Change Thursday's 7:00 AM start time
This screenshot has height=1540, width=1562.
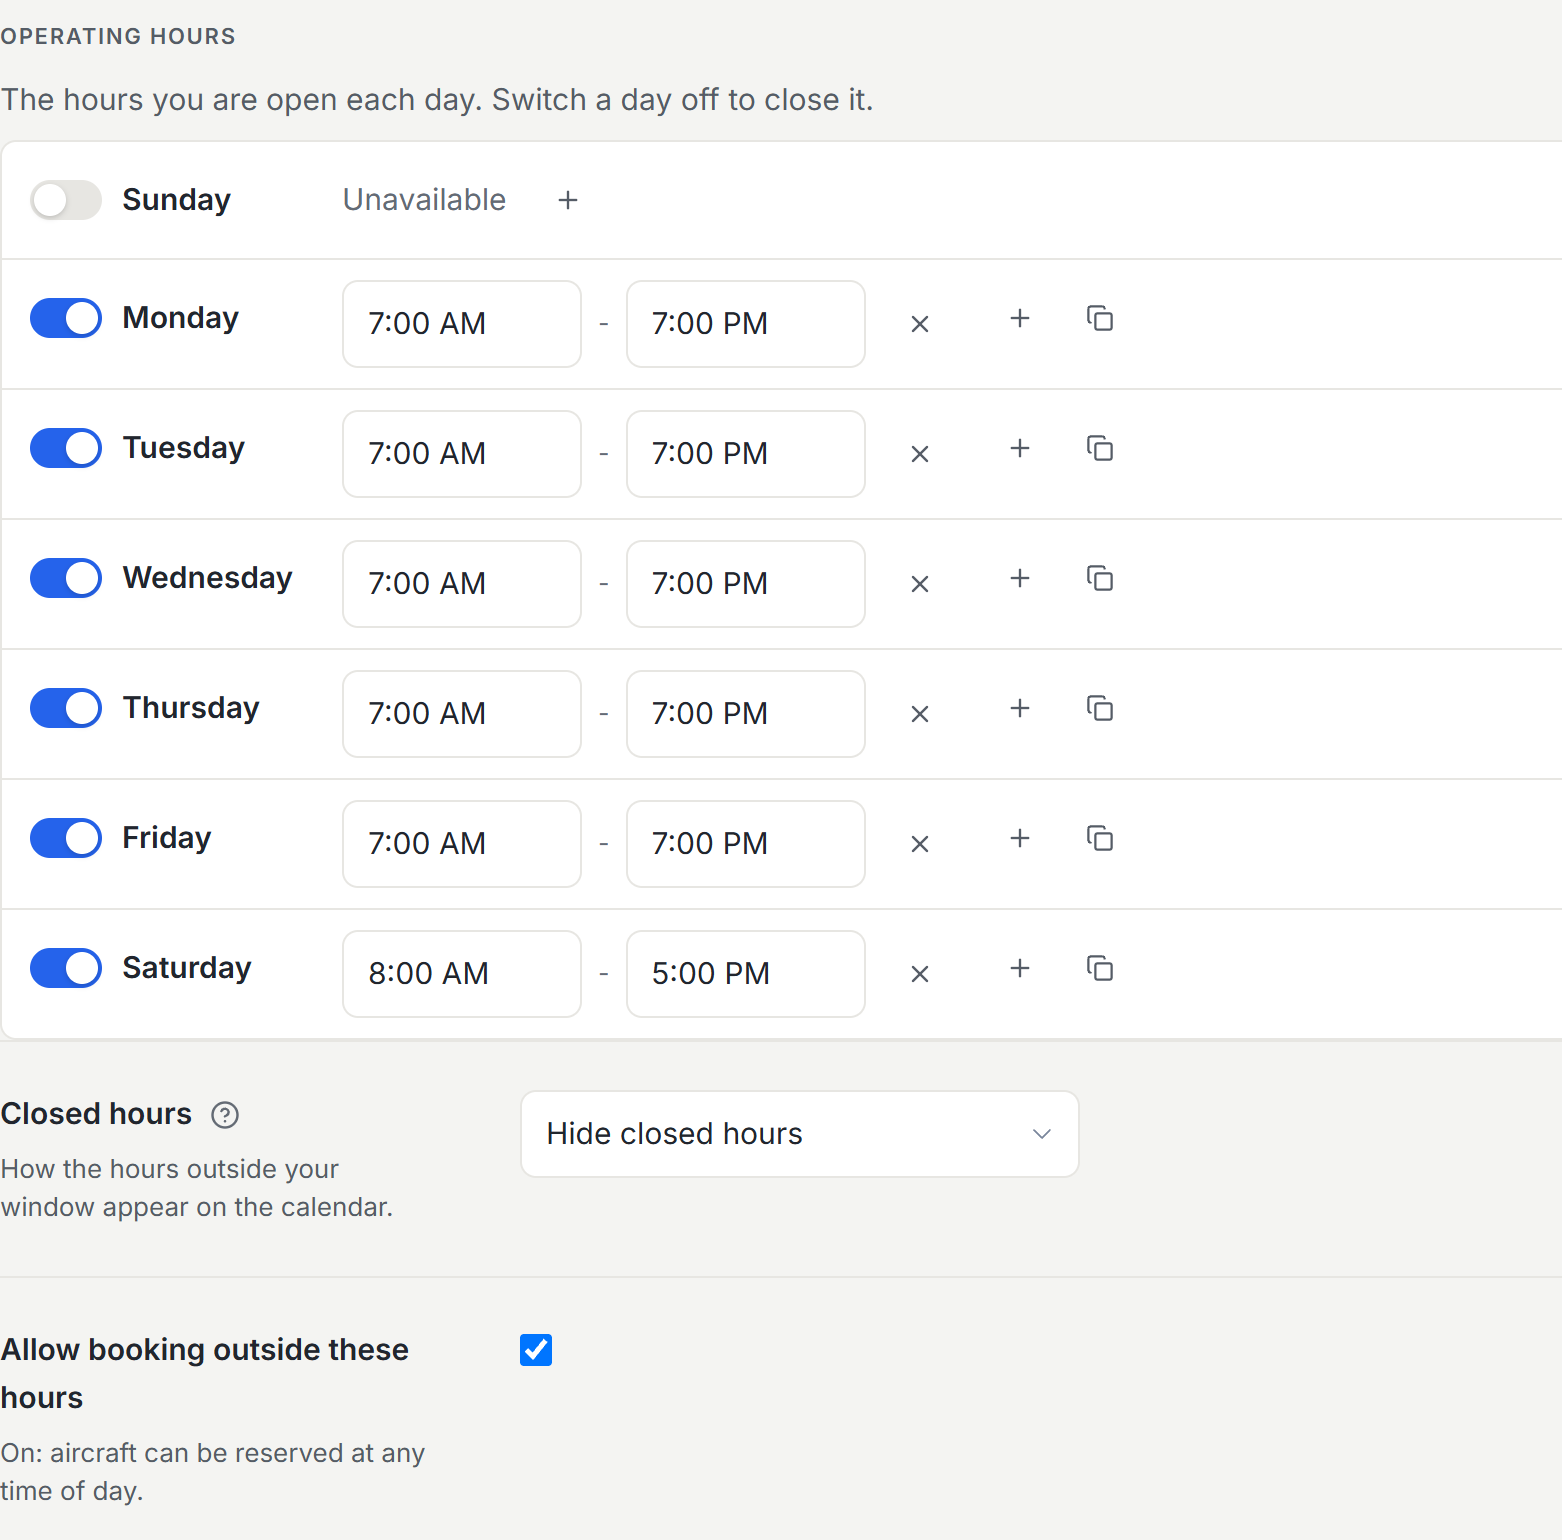click(x=462, y=714)
